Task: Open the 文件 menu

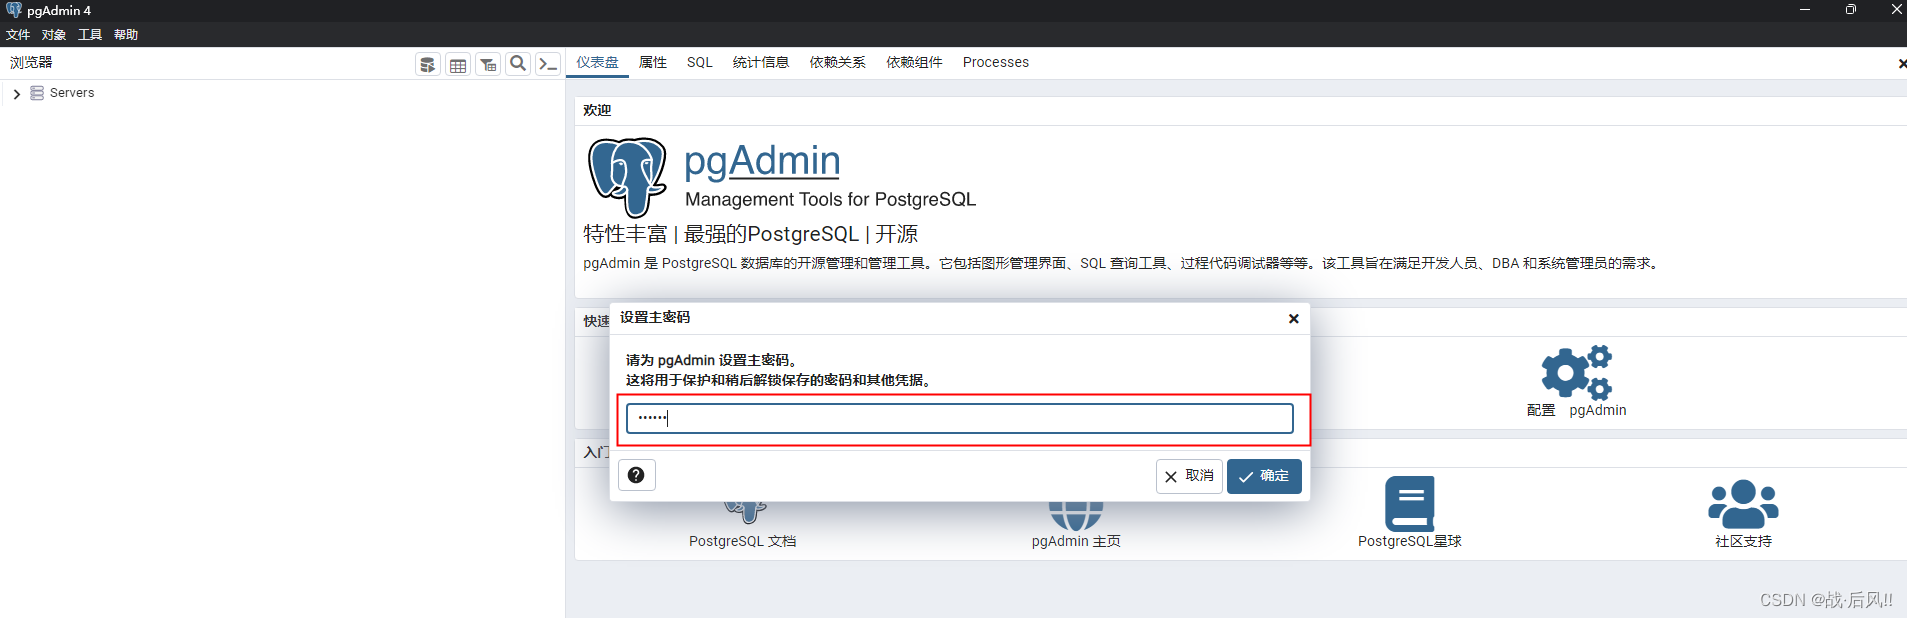Action: (x=18, y=35)
